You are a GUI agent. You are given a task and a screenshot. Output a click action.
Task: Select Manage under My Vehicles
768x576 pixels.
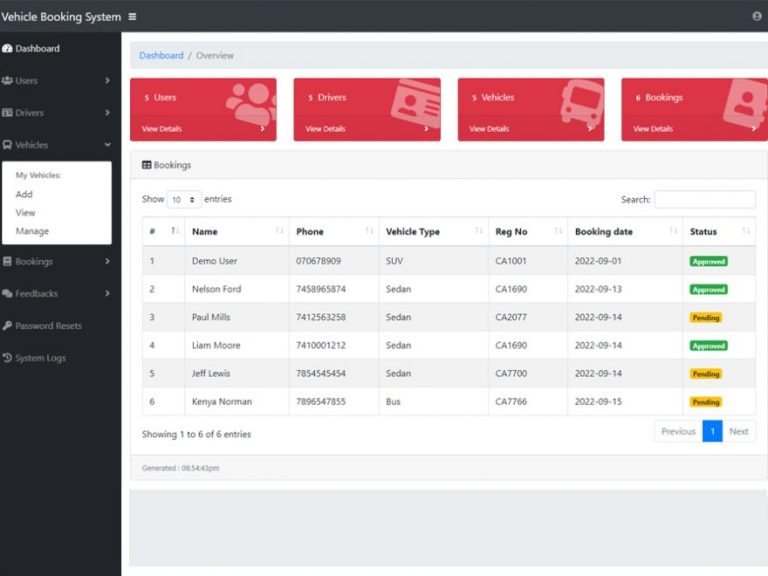(x=32, y=231)
